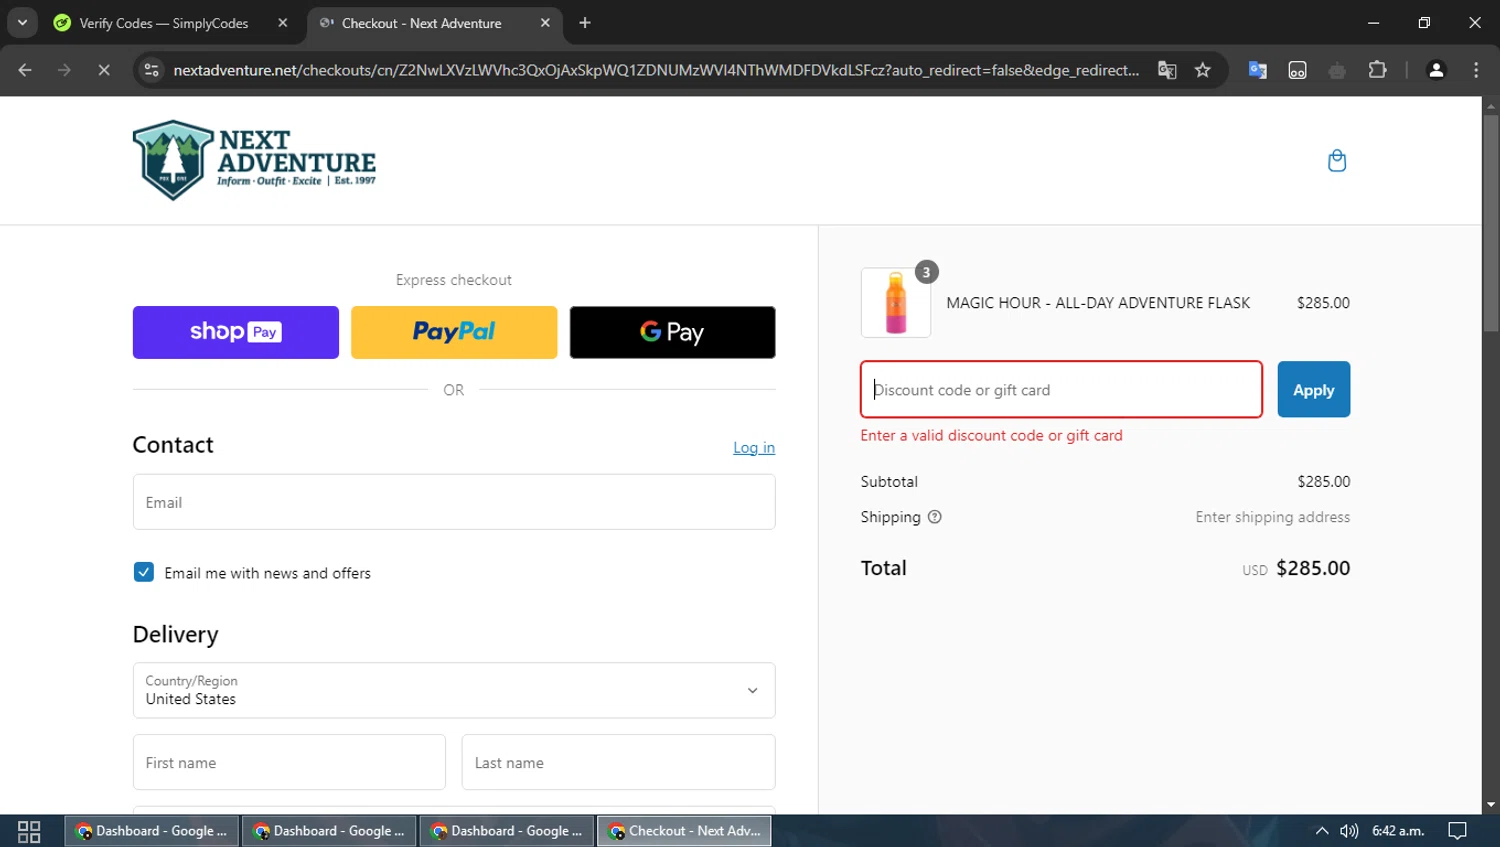Choose PayPal express checkout
Image resolution: width=1500 pixels, height=847 pixels.
[x=454, y=332]
